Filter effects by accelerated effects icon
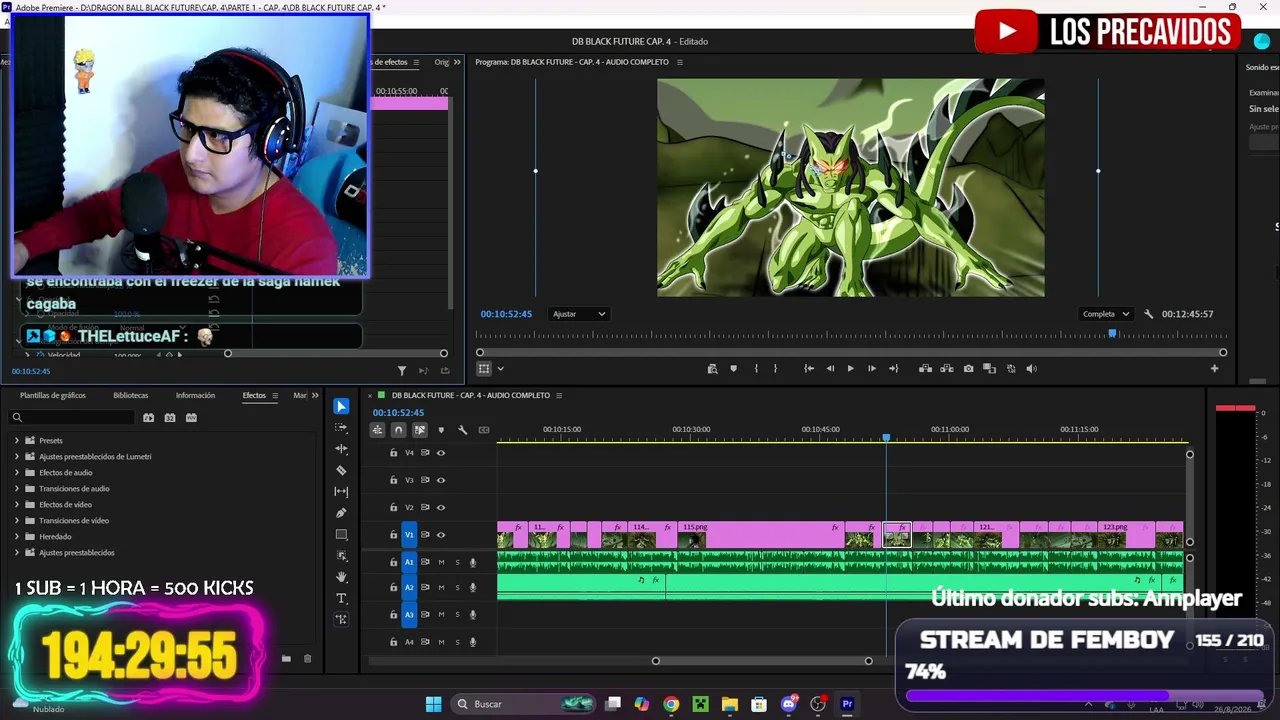This screenshot has height=720, width=1280. (x=148, y=417)
